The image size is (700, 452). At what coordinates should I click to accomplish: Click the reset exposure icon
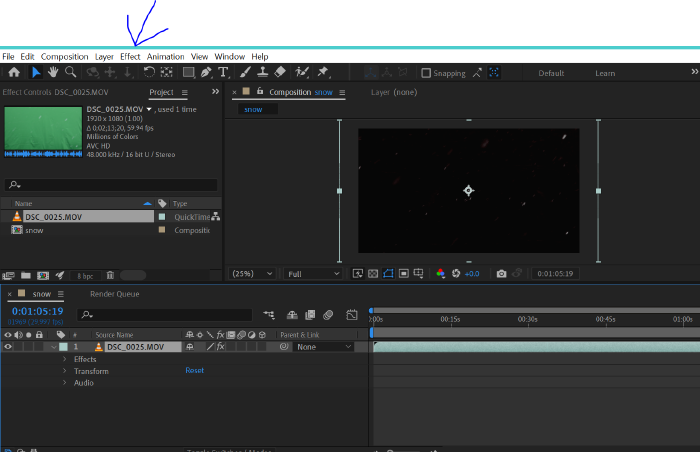[x=456, y=274]
